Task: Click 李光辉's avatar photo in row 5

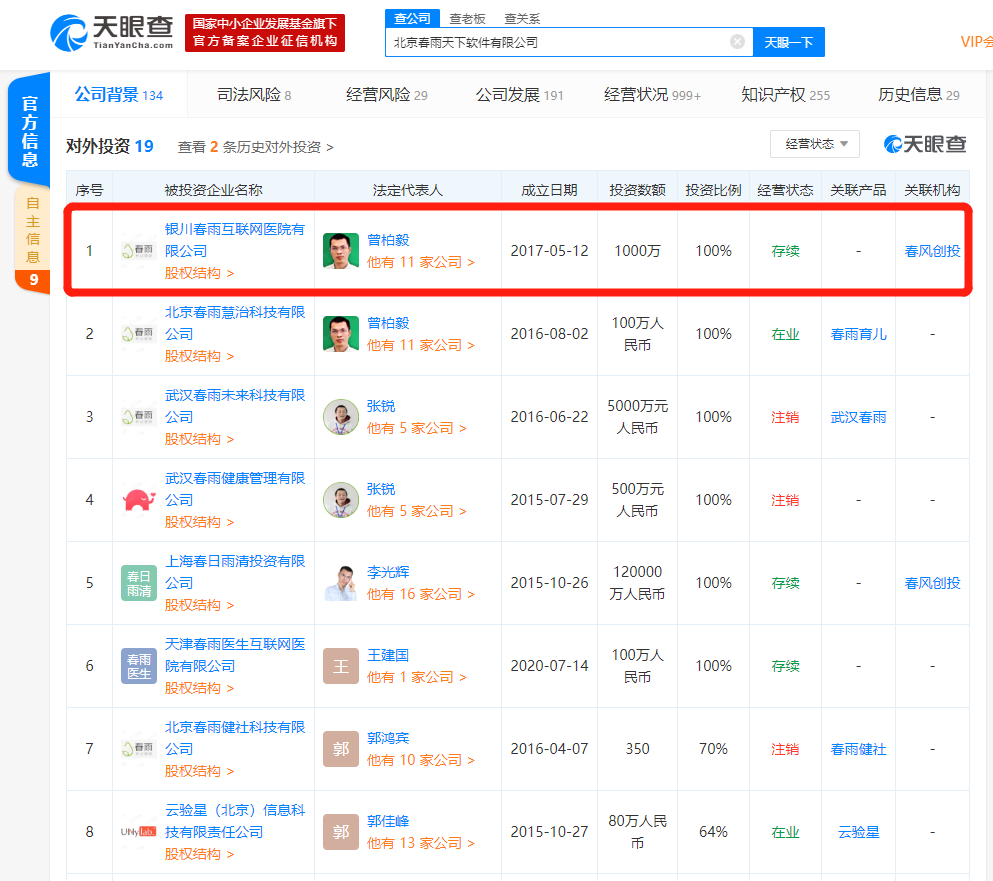Action: click(342, 582)
